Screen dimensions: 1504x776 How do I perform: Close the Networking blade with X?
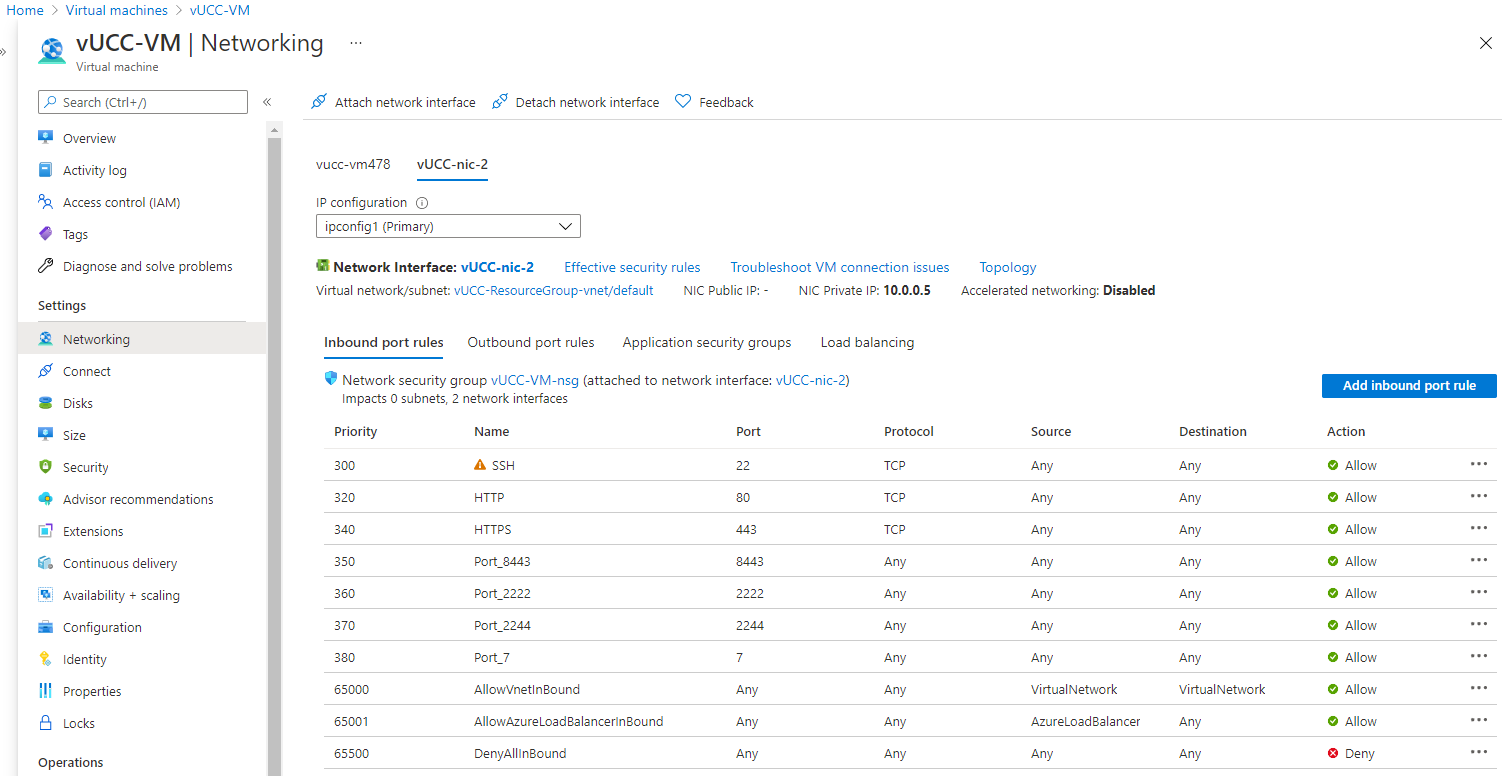(1485, 43)
